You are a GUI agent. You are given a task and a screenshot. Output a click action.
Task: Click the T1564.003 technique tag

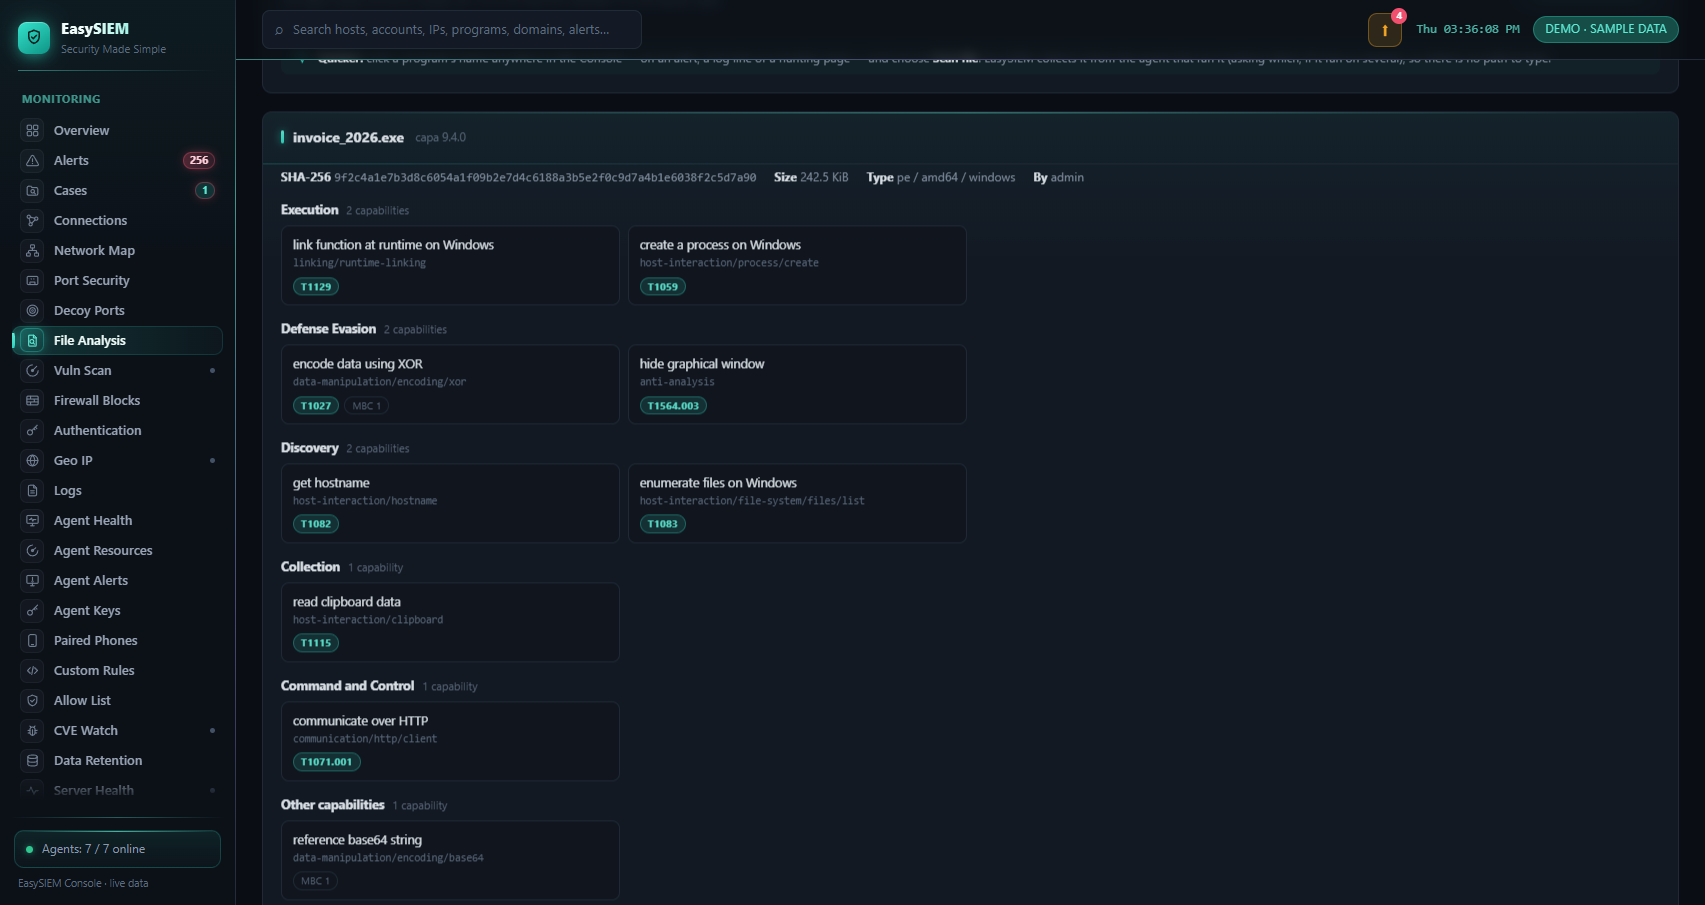673,406
